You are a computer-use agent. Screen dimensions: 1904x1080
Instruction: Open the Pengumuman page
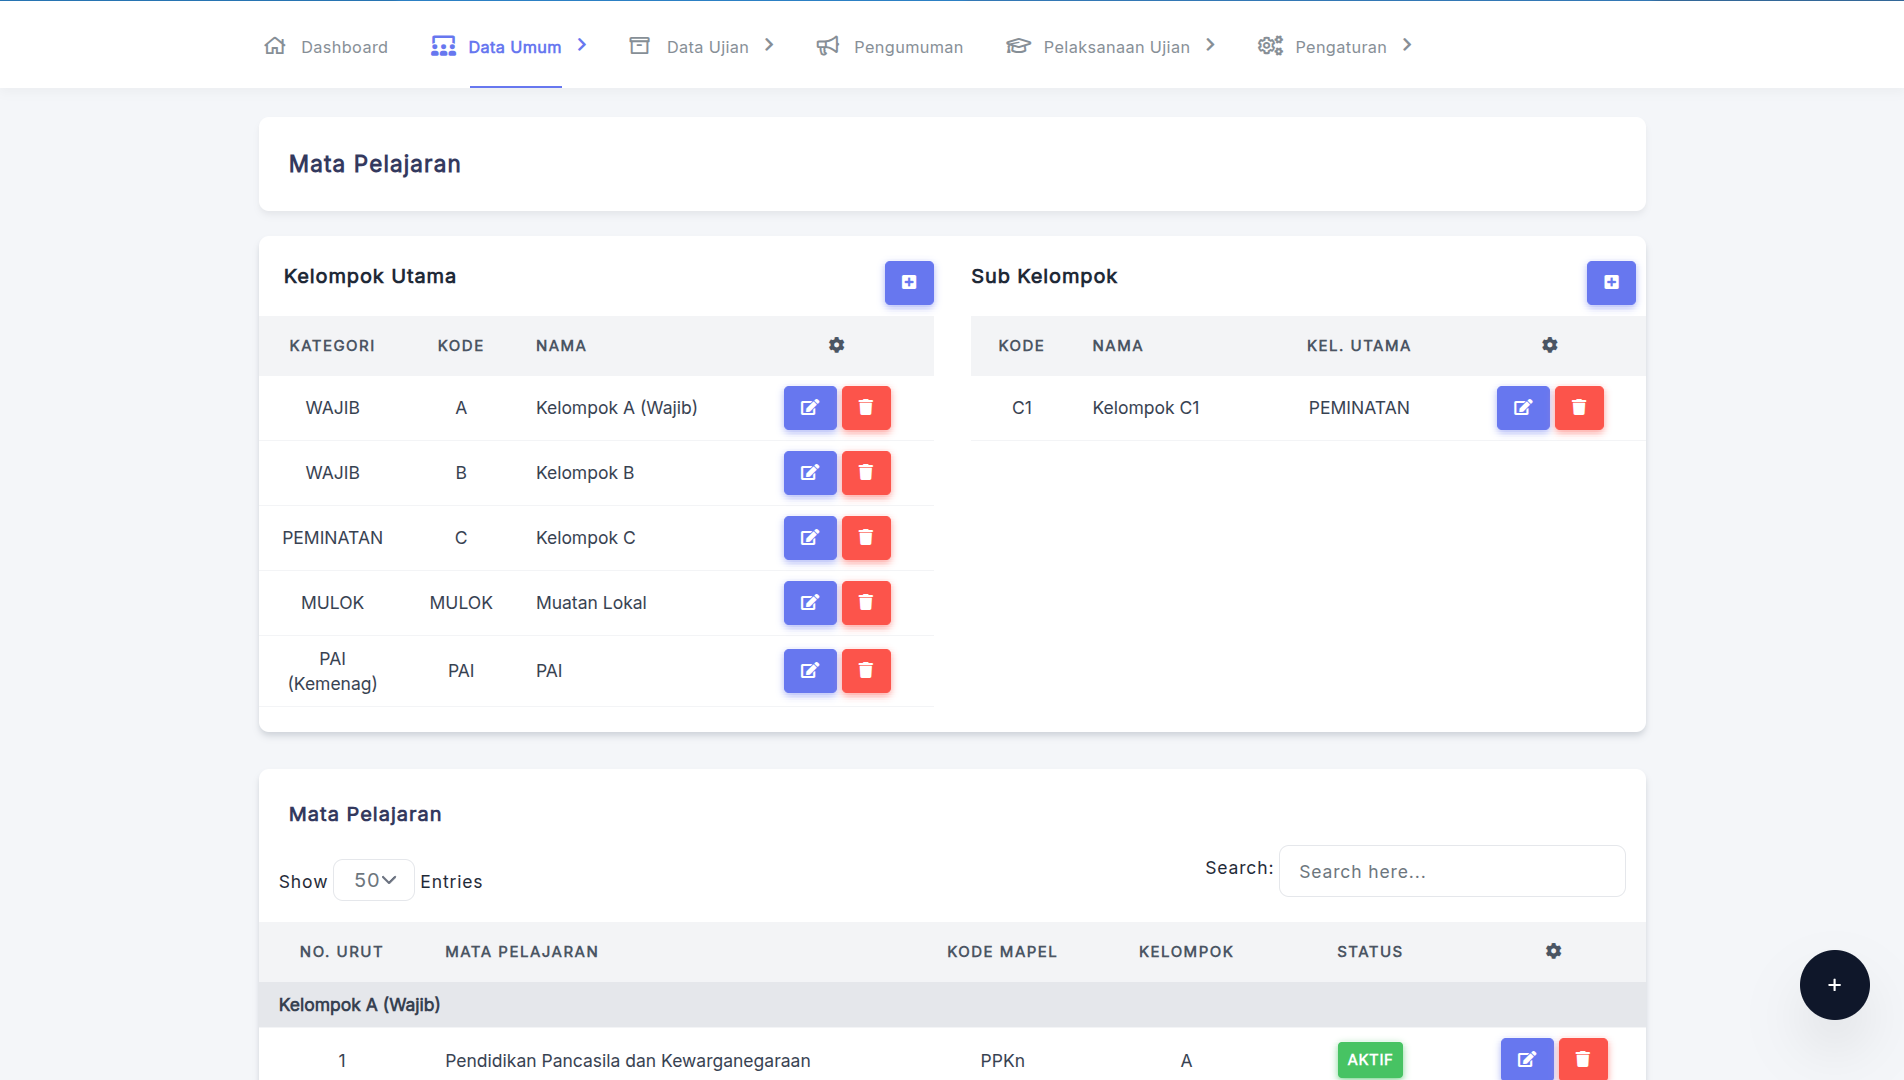tap(890, 47)
